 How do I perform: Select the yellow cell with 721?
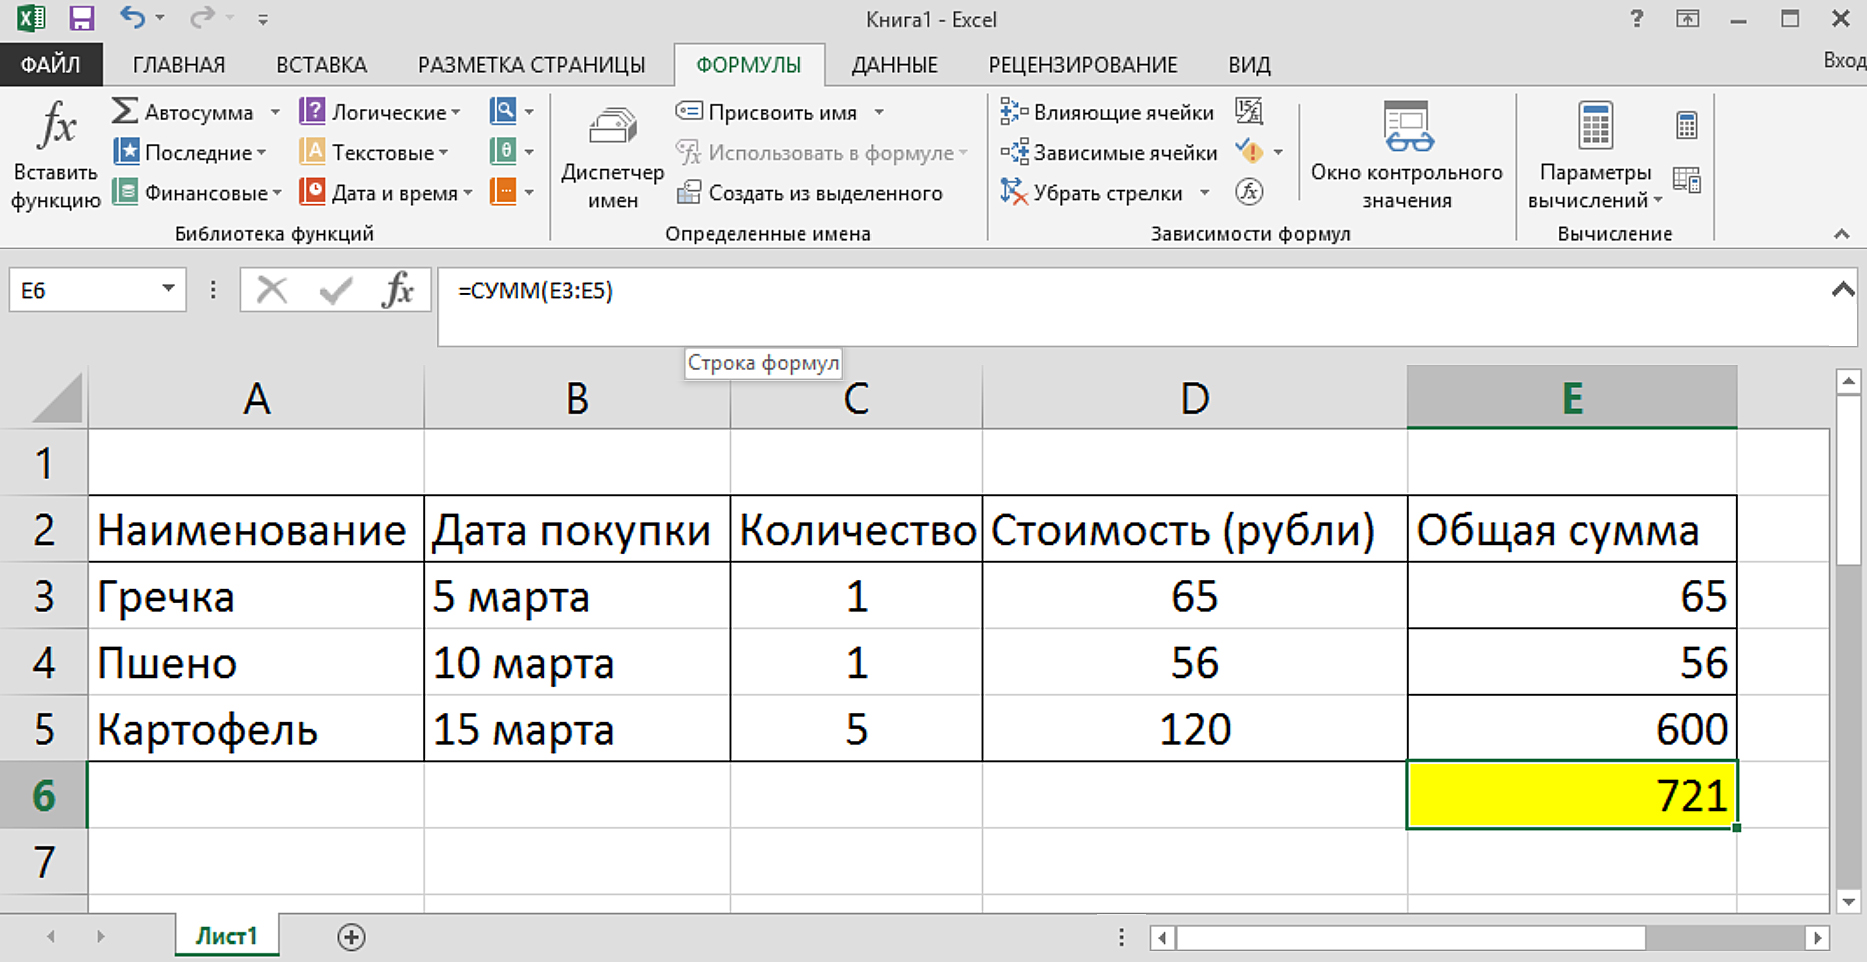[x=1572, y=795]
